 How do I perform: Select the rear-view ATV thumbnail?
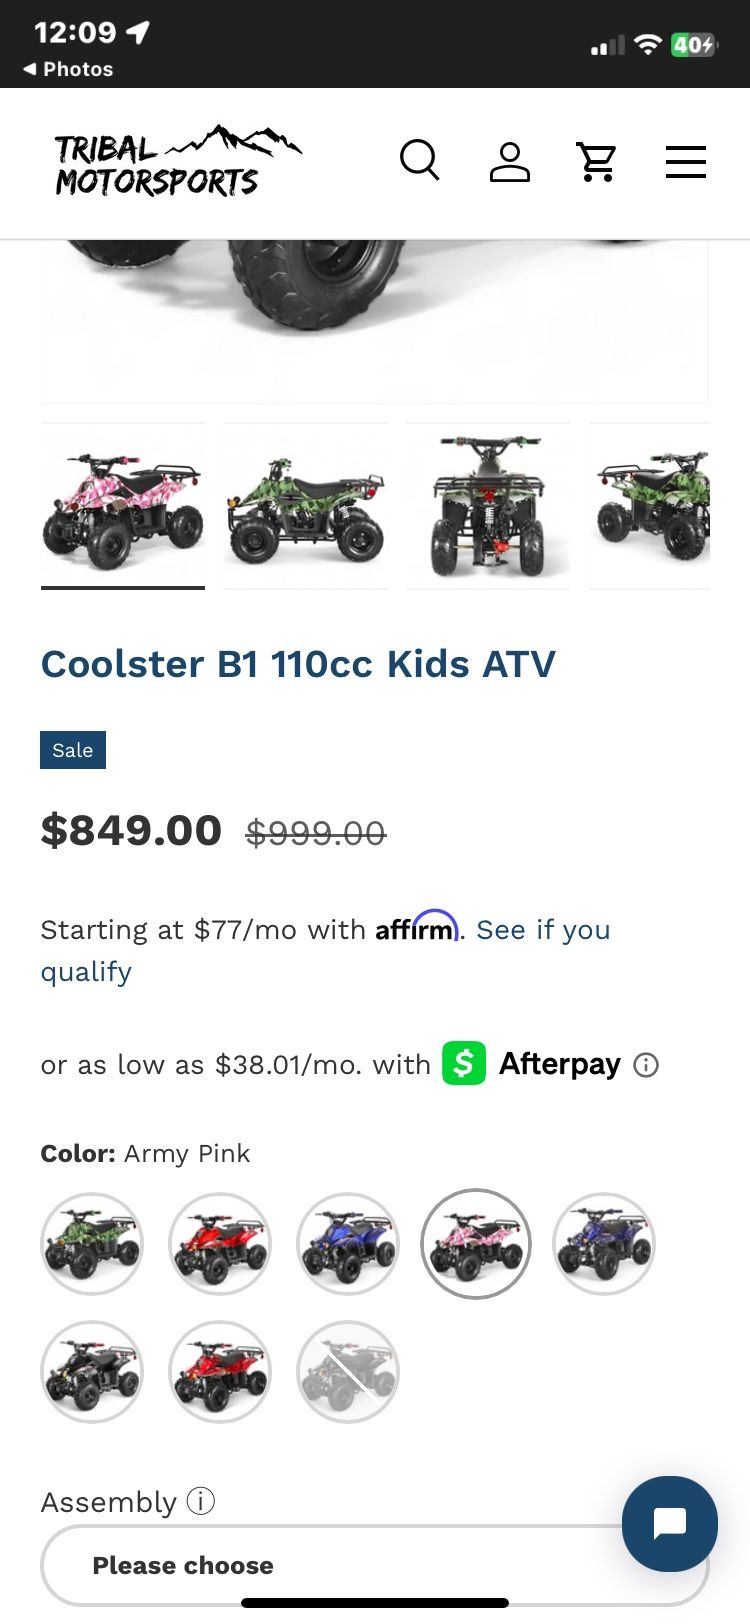point(488,505)
